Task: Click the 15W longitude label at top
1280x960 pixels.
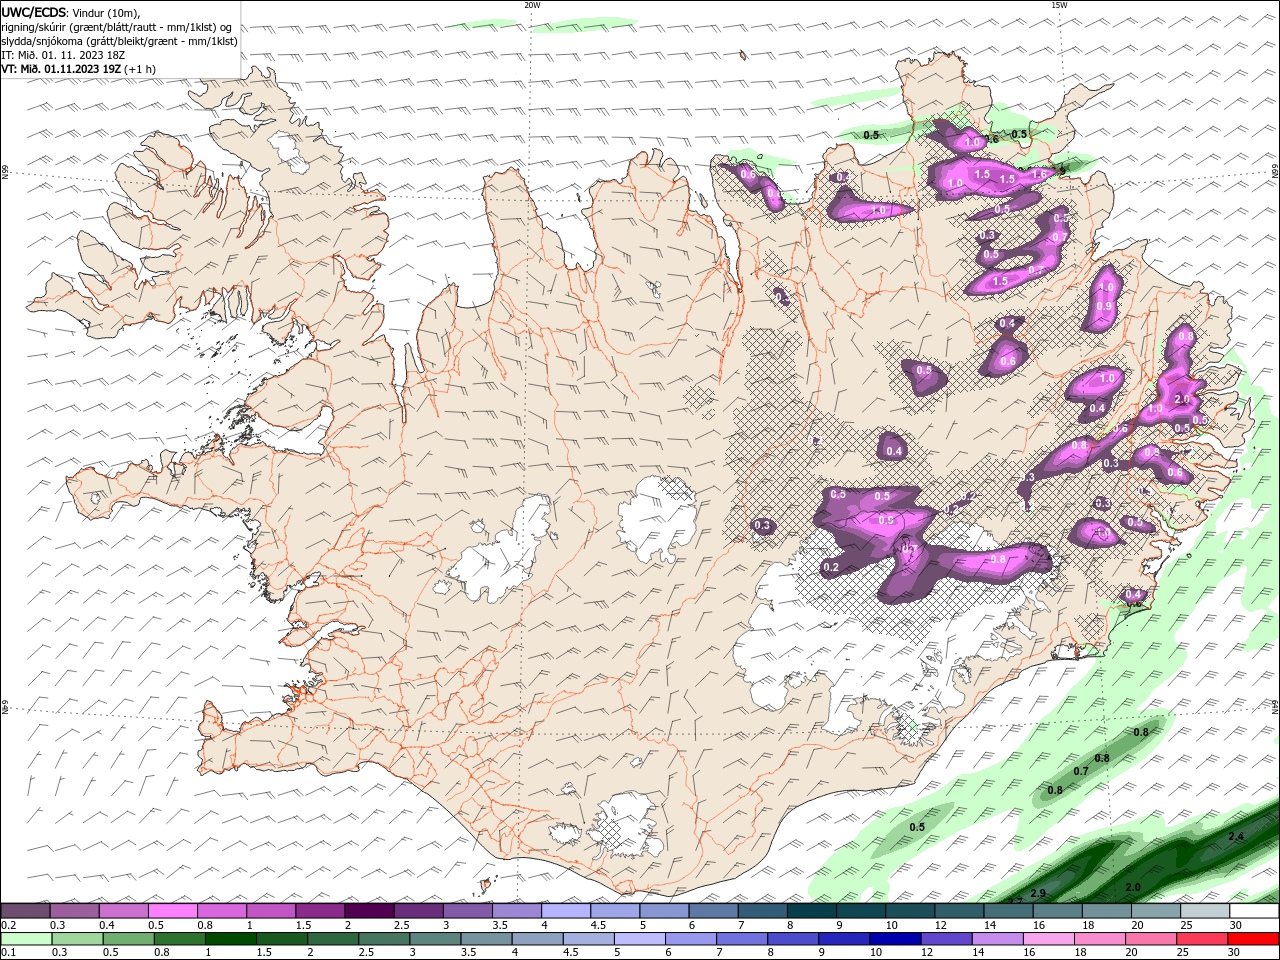Action: click(x=1059, y=5)
